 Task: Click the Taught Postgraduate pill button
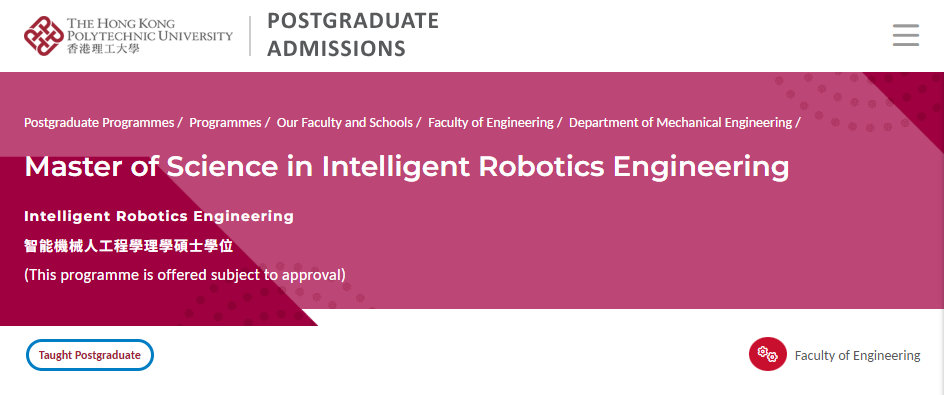[x=90, y=355]
